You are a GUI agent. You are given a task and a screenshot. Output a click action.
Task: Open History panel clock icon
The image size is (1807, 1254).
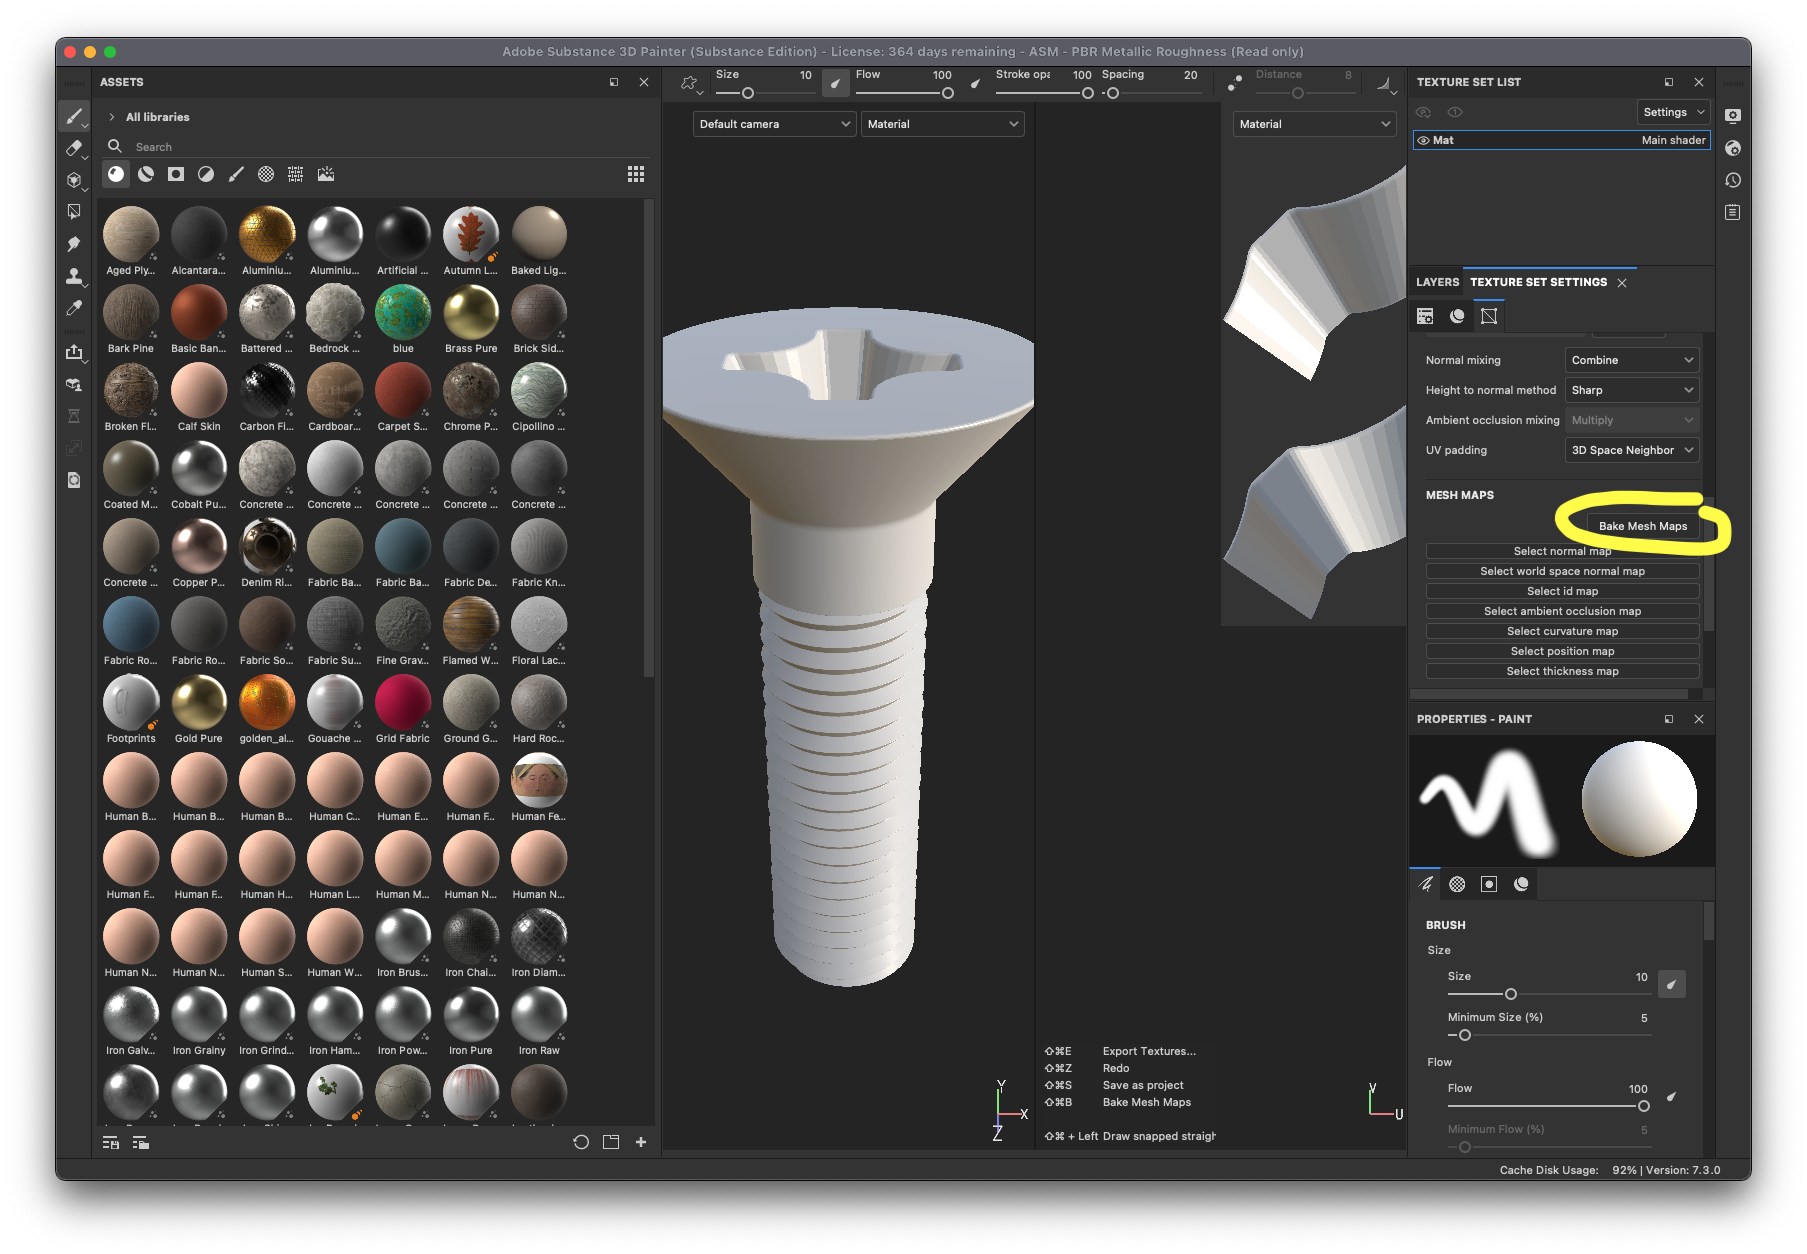point(1733,180)
